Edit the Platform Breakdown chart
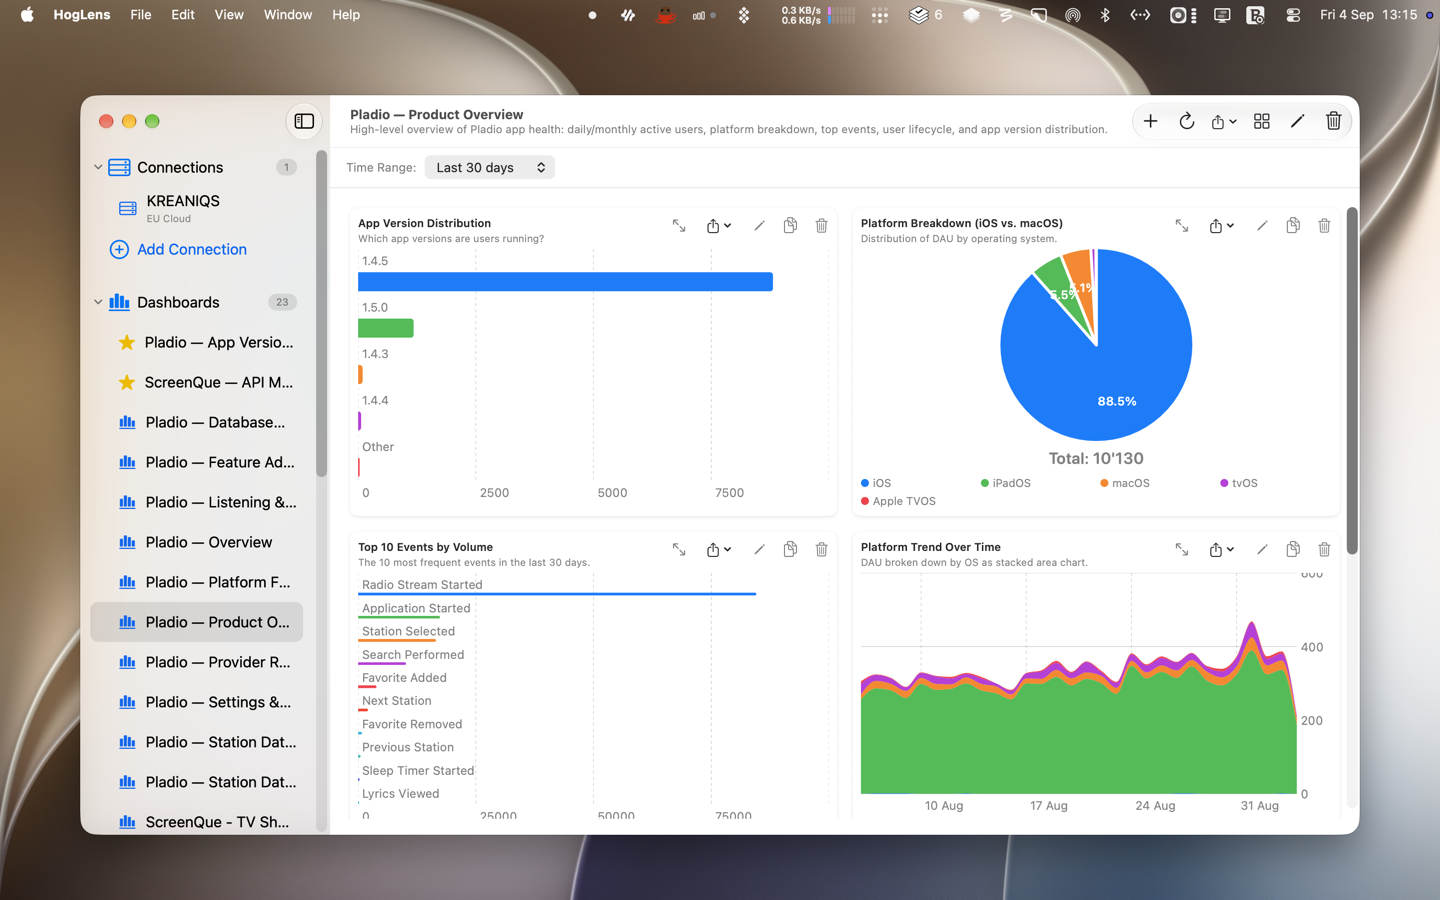Image resolution: width=1440 pixels, height=900 pixels. [x=1262, y=226]
